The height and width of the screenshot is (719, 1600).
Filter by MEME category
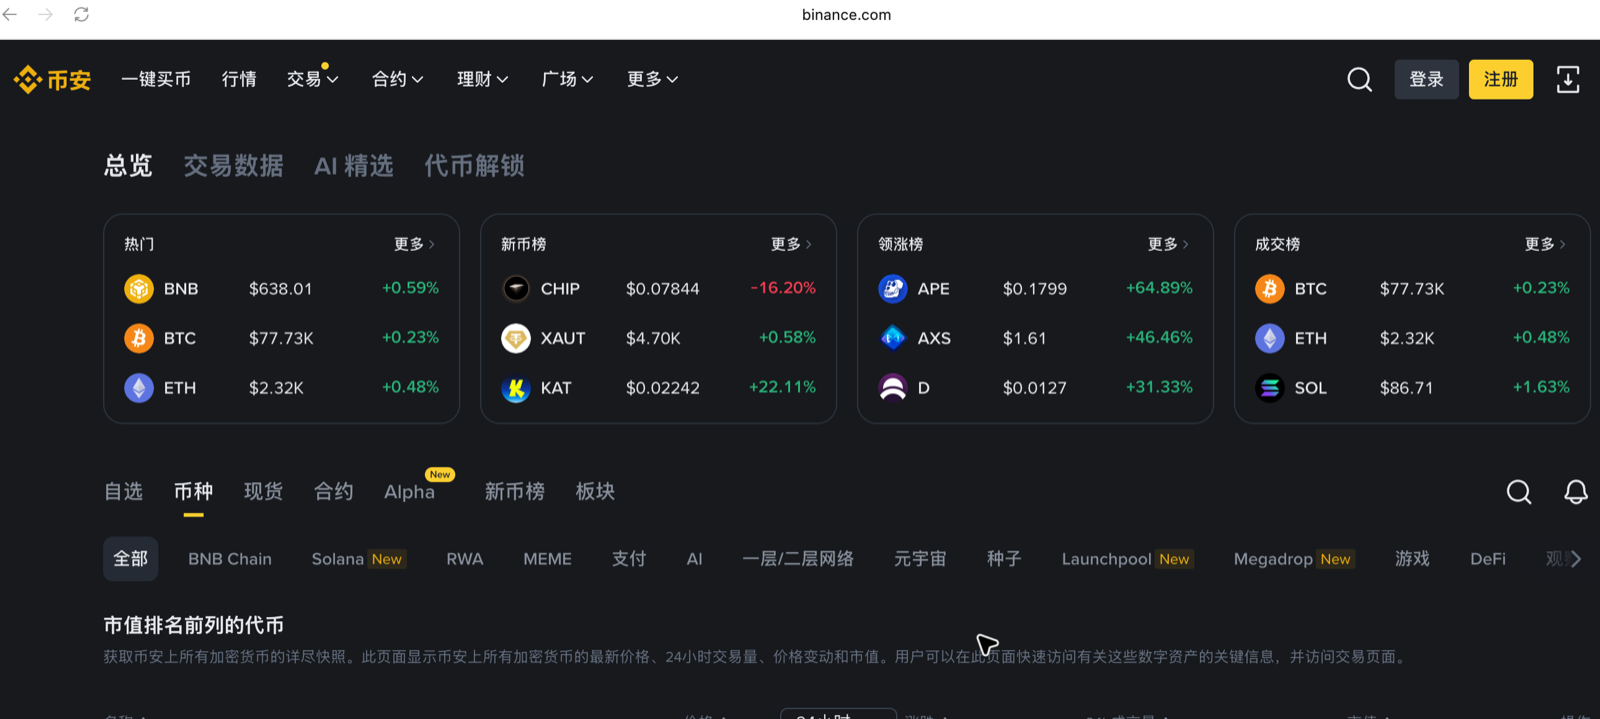tap(548, 559)
